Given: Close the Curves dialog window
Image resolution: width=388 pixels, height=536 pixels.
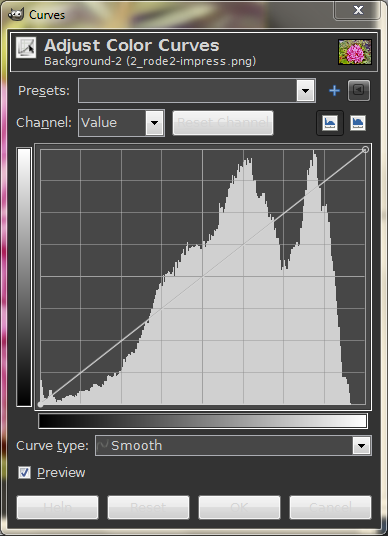Looking at the screenshot, I should tap(358, 10).
